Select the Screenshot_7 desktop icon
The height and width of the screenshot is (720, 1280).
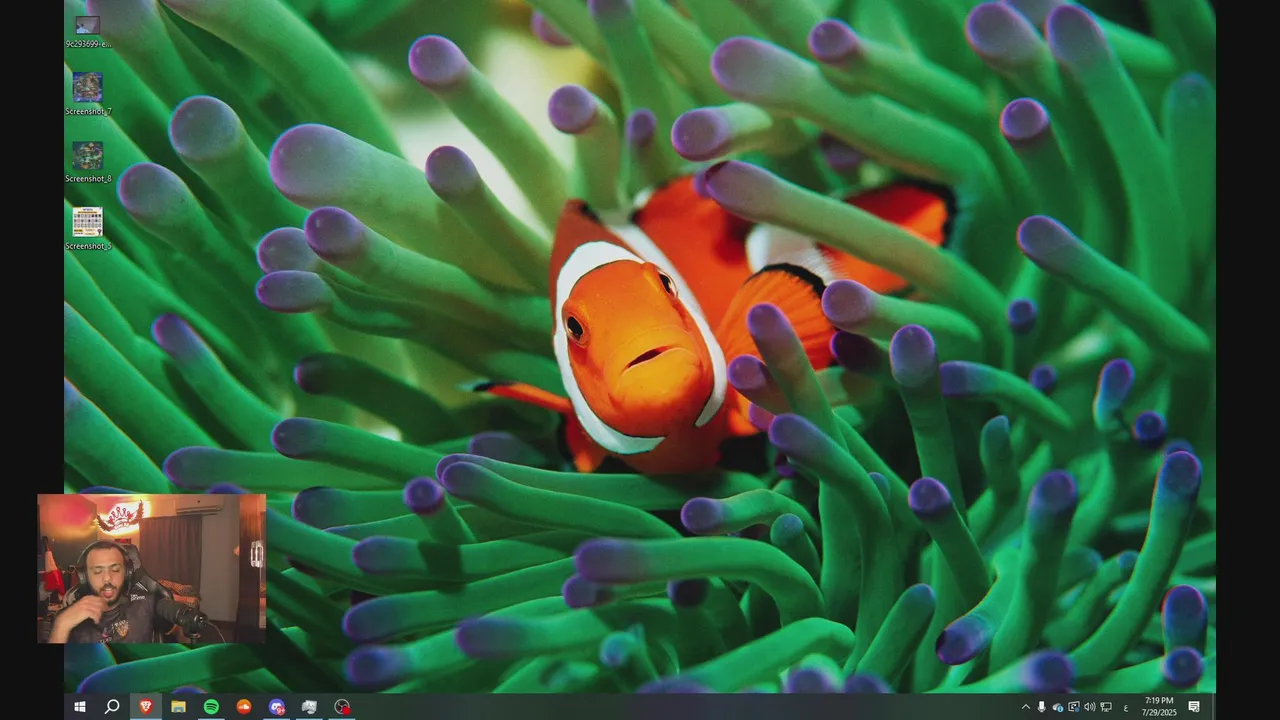click(x=88, y=94)
